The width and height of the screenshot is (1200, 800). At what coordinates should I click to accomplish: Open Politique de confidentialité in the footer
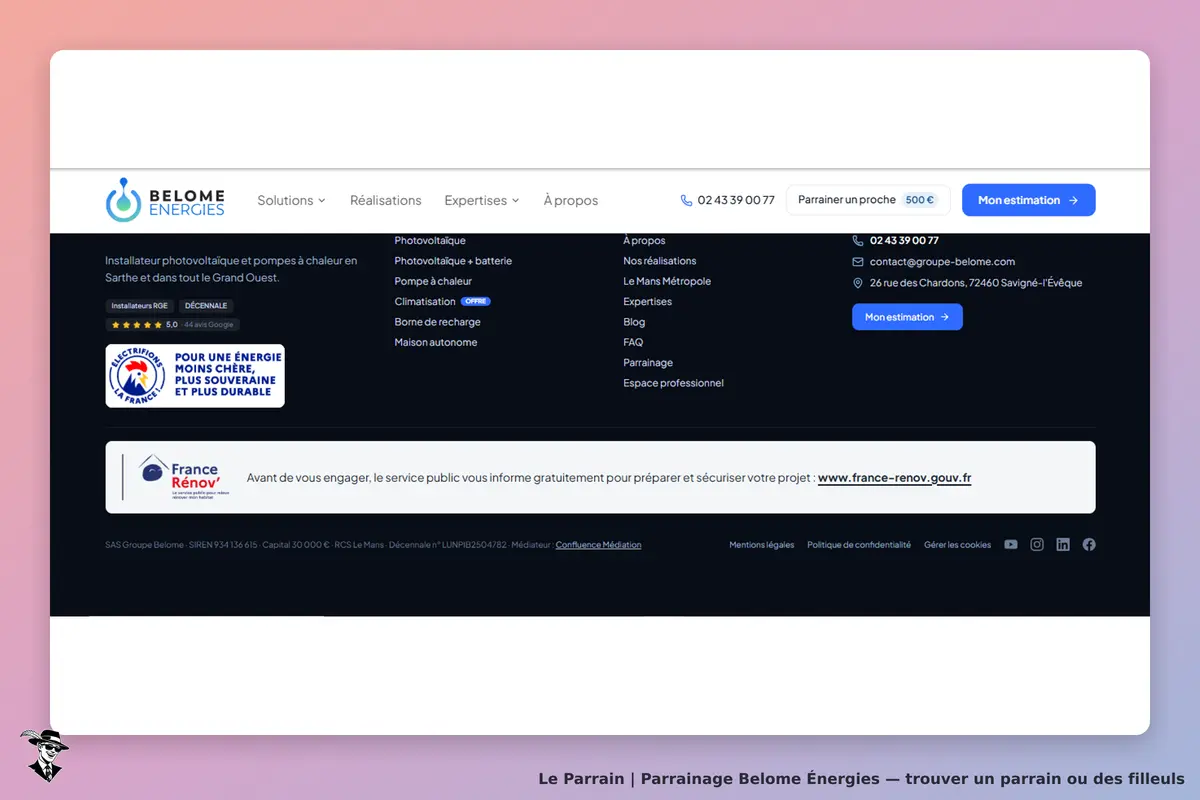(x=859, y=545)
